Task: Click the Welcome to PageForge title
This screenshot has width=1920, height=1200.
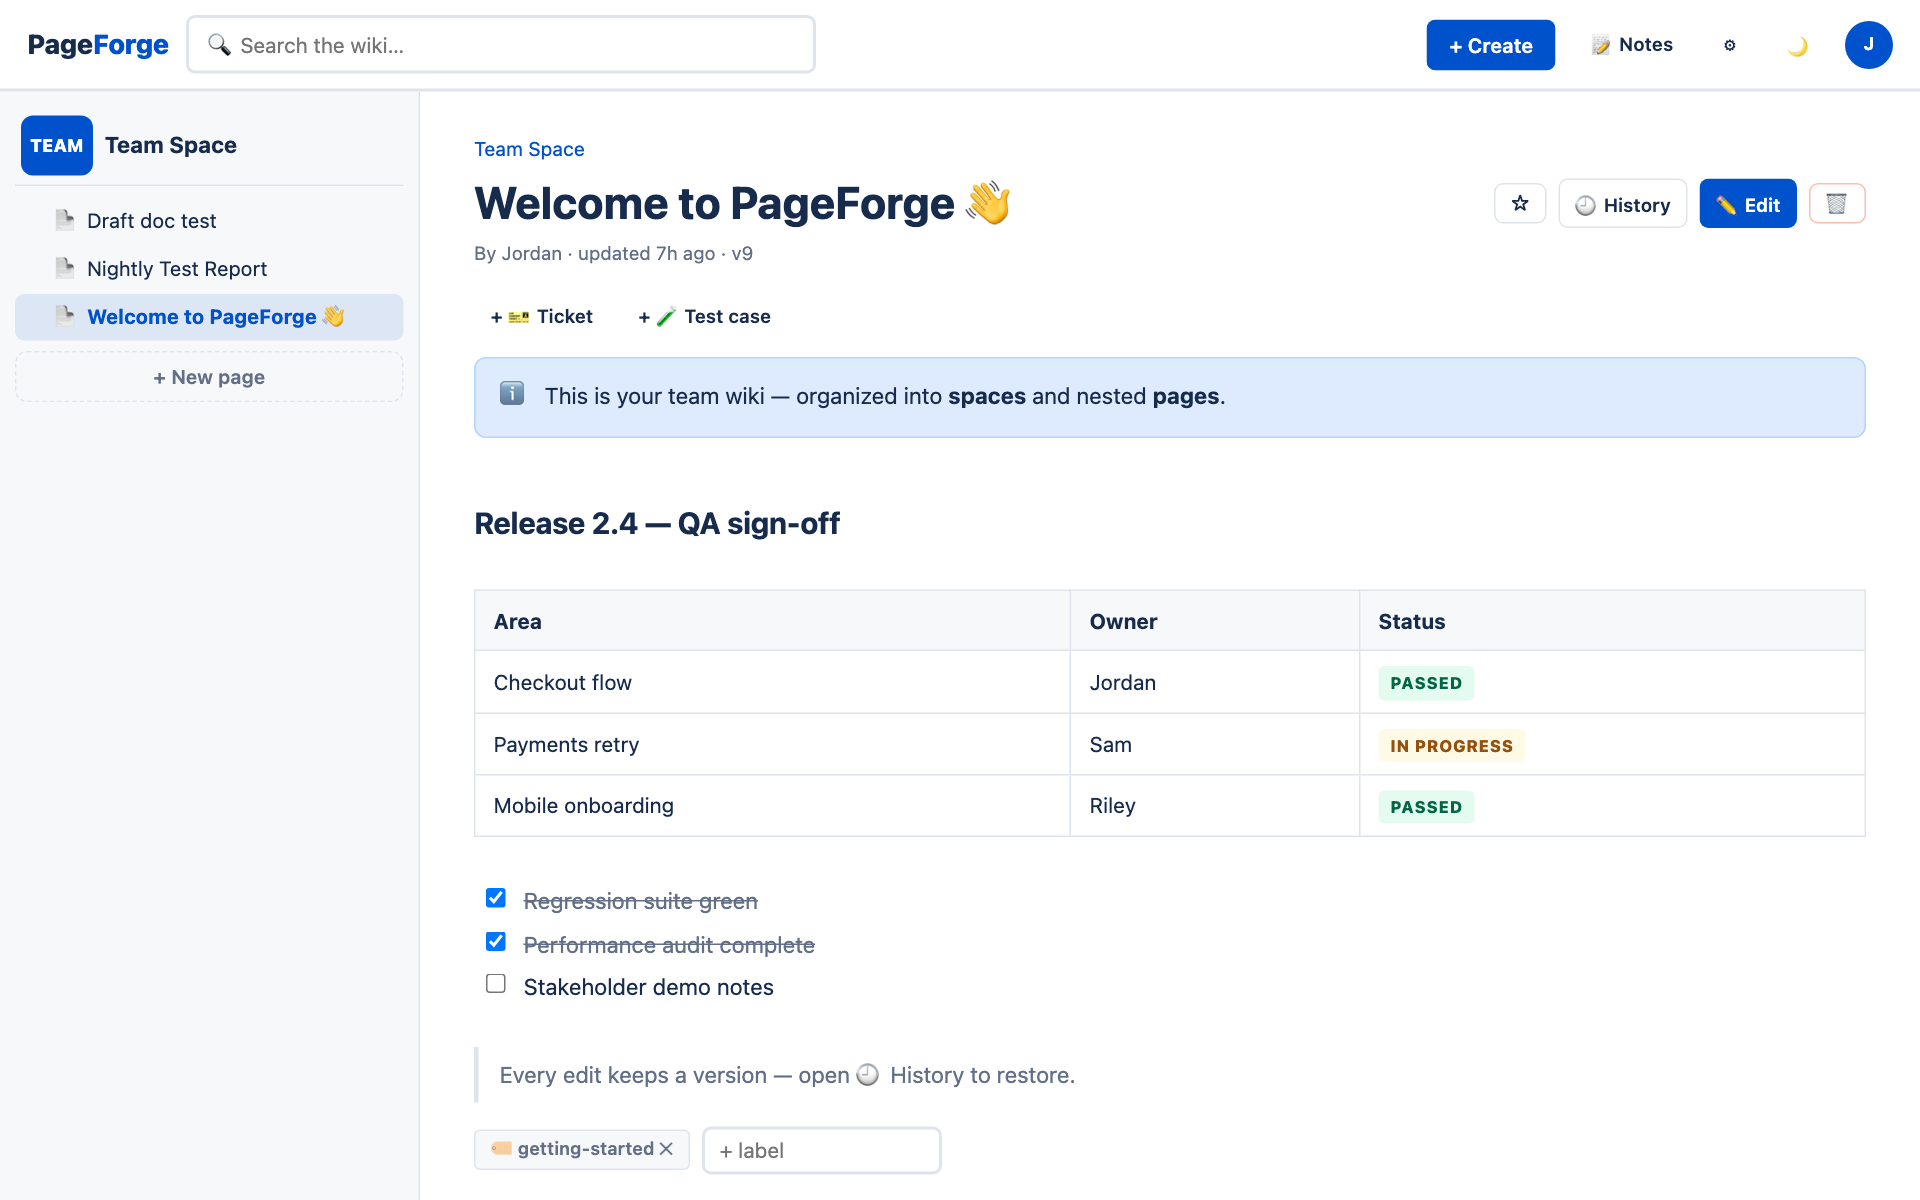Action: click(x=743, y=204)
